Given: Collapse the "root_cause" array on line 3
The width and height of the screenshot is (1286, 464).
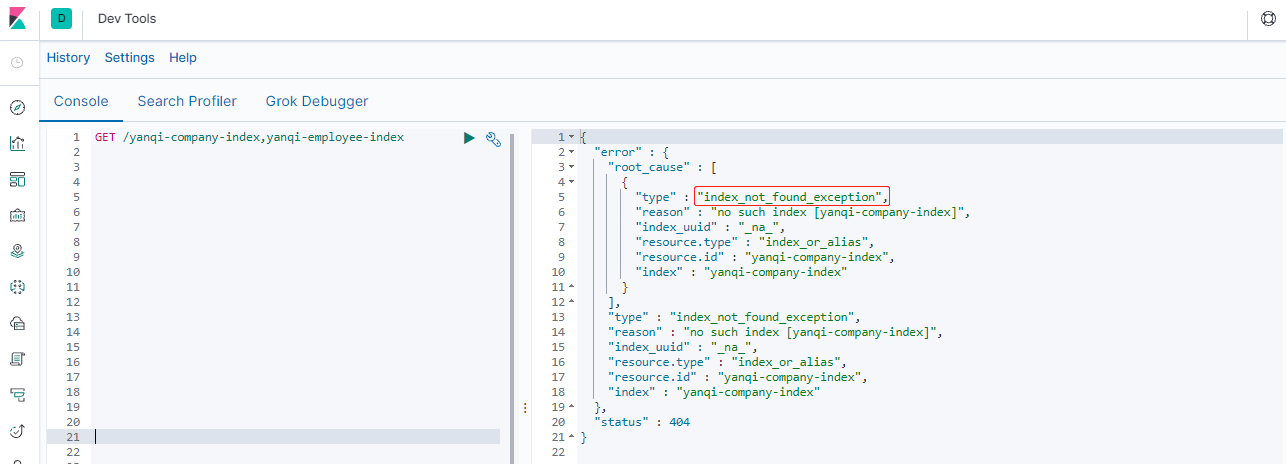Looking at the screenshot, I should 571,167.
